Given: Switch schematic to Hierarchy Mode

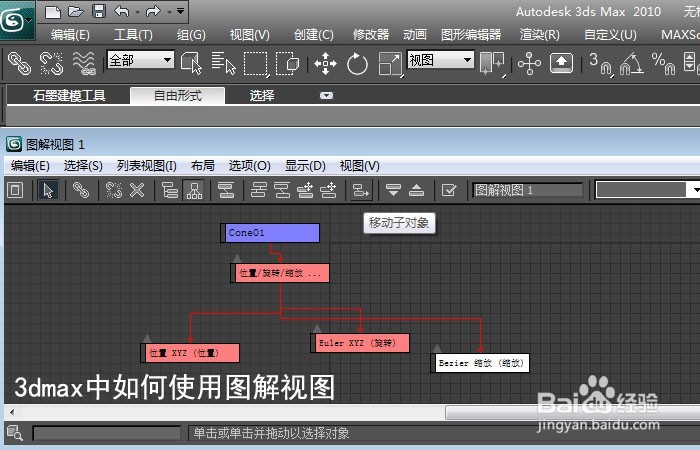Looking at the screenshot, I should [x=170, y=191].
